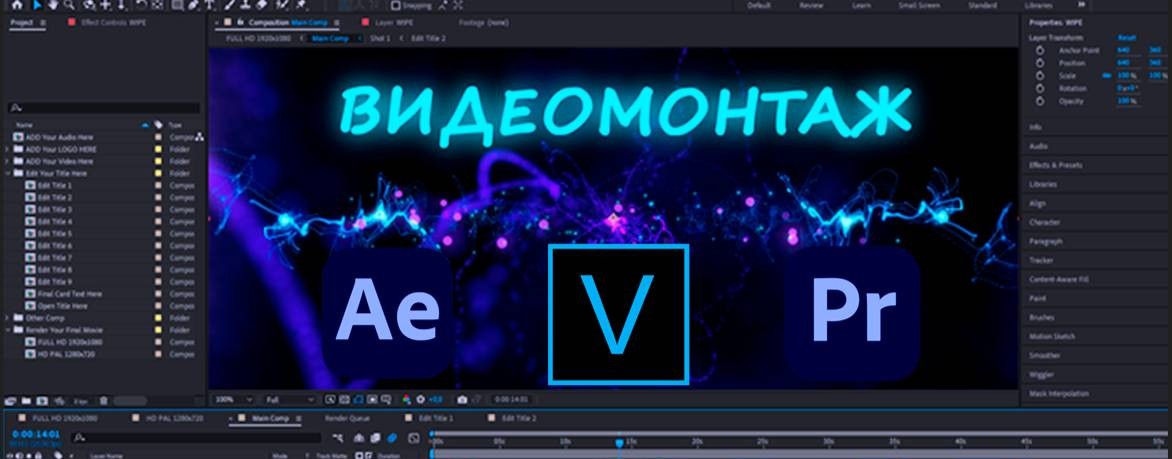Click the Main Comp timeline tab menu icon
Image resolution: width=1172 pixels, height=459 pixels.
coord(298,419)
